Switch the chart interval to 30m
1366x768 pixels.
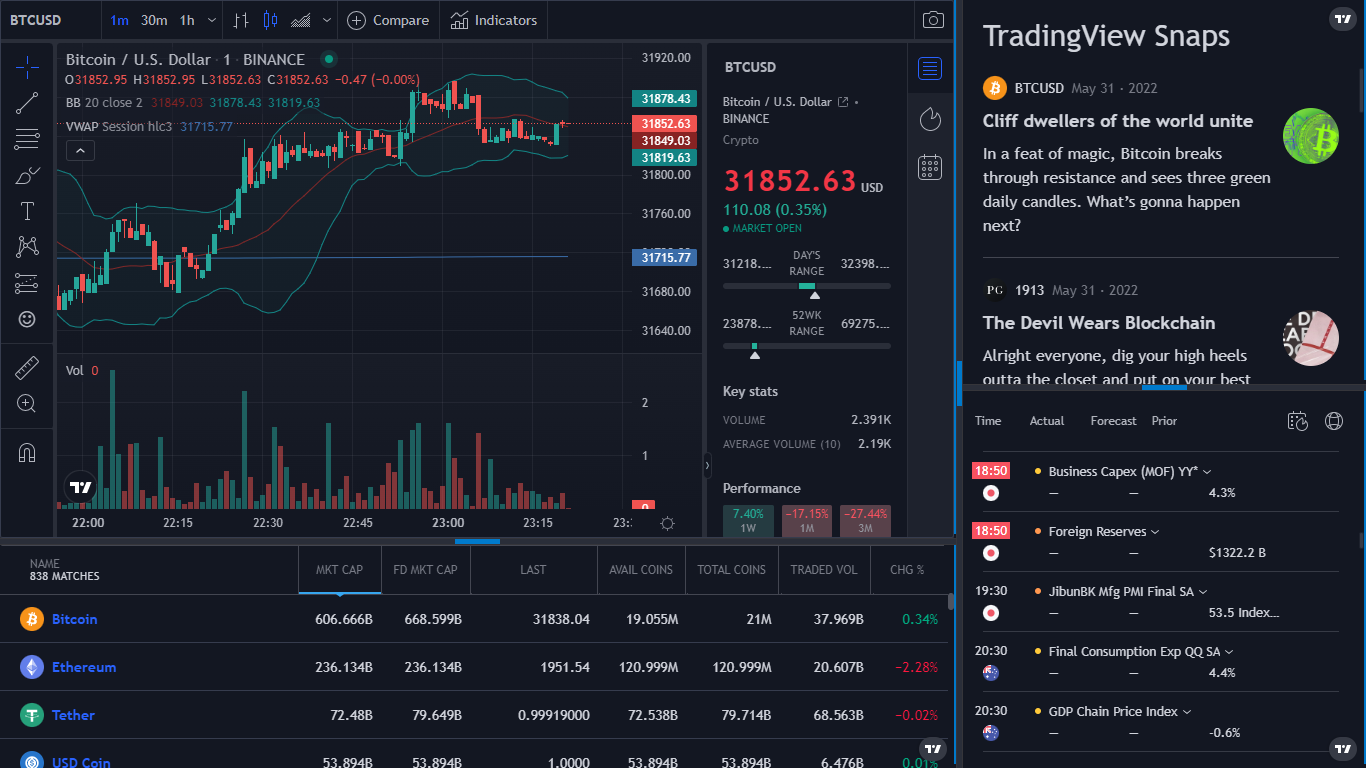(154, 20)
